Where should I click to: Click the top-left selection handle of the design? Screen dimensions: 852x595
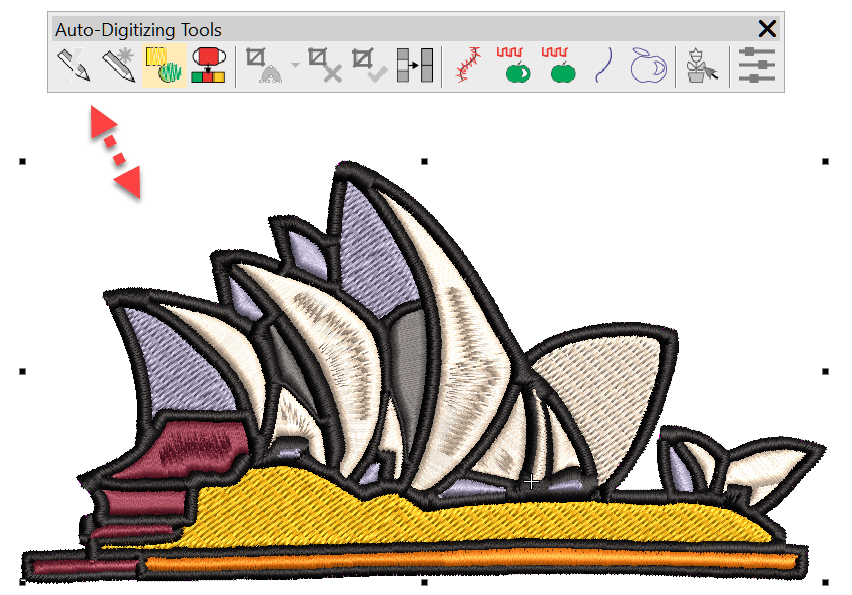pyautogui.click(x=20, y=160)
